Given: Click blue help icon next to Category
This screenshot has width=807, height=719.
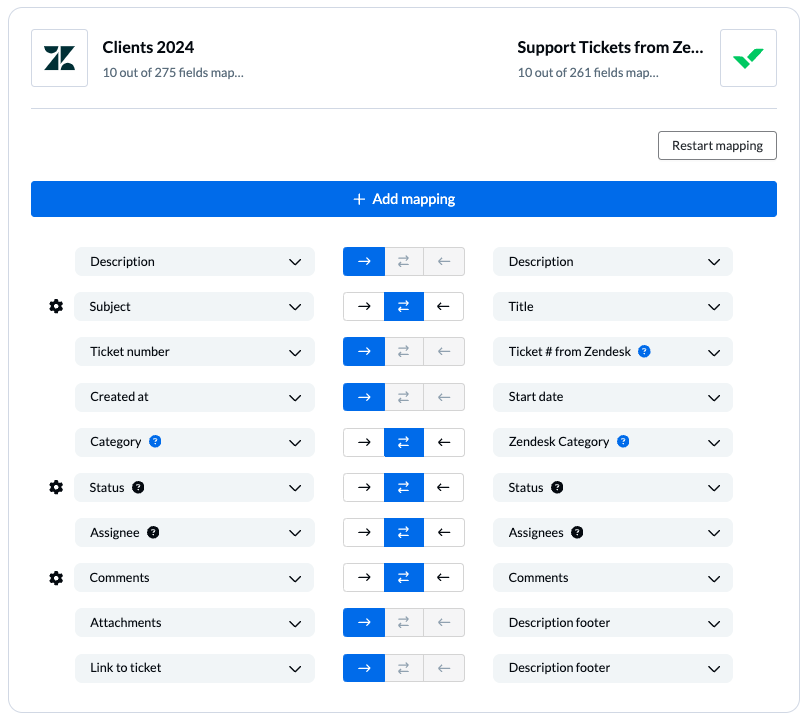Looking at the screenshot, I should (155, 442).
